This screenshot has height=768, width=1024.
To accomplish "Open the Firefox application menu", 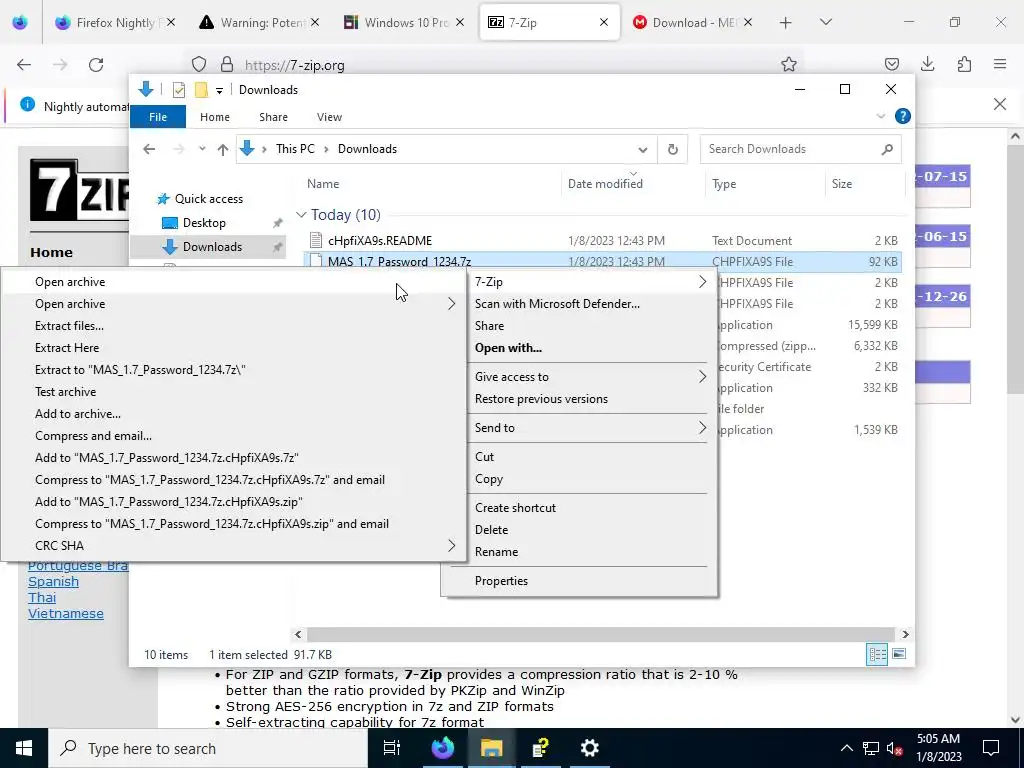I will (1000, 64).
